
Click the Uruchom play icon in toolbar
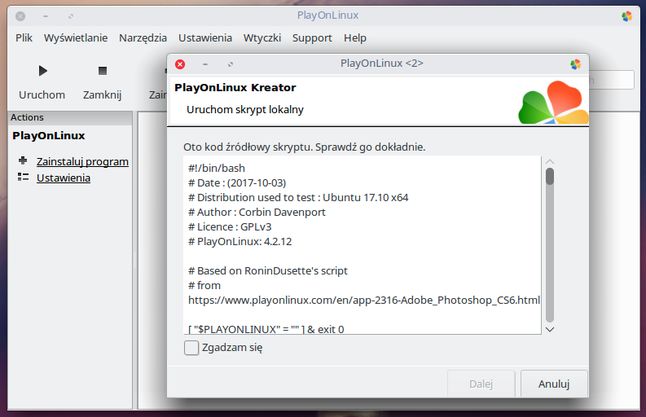42,70
